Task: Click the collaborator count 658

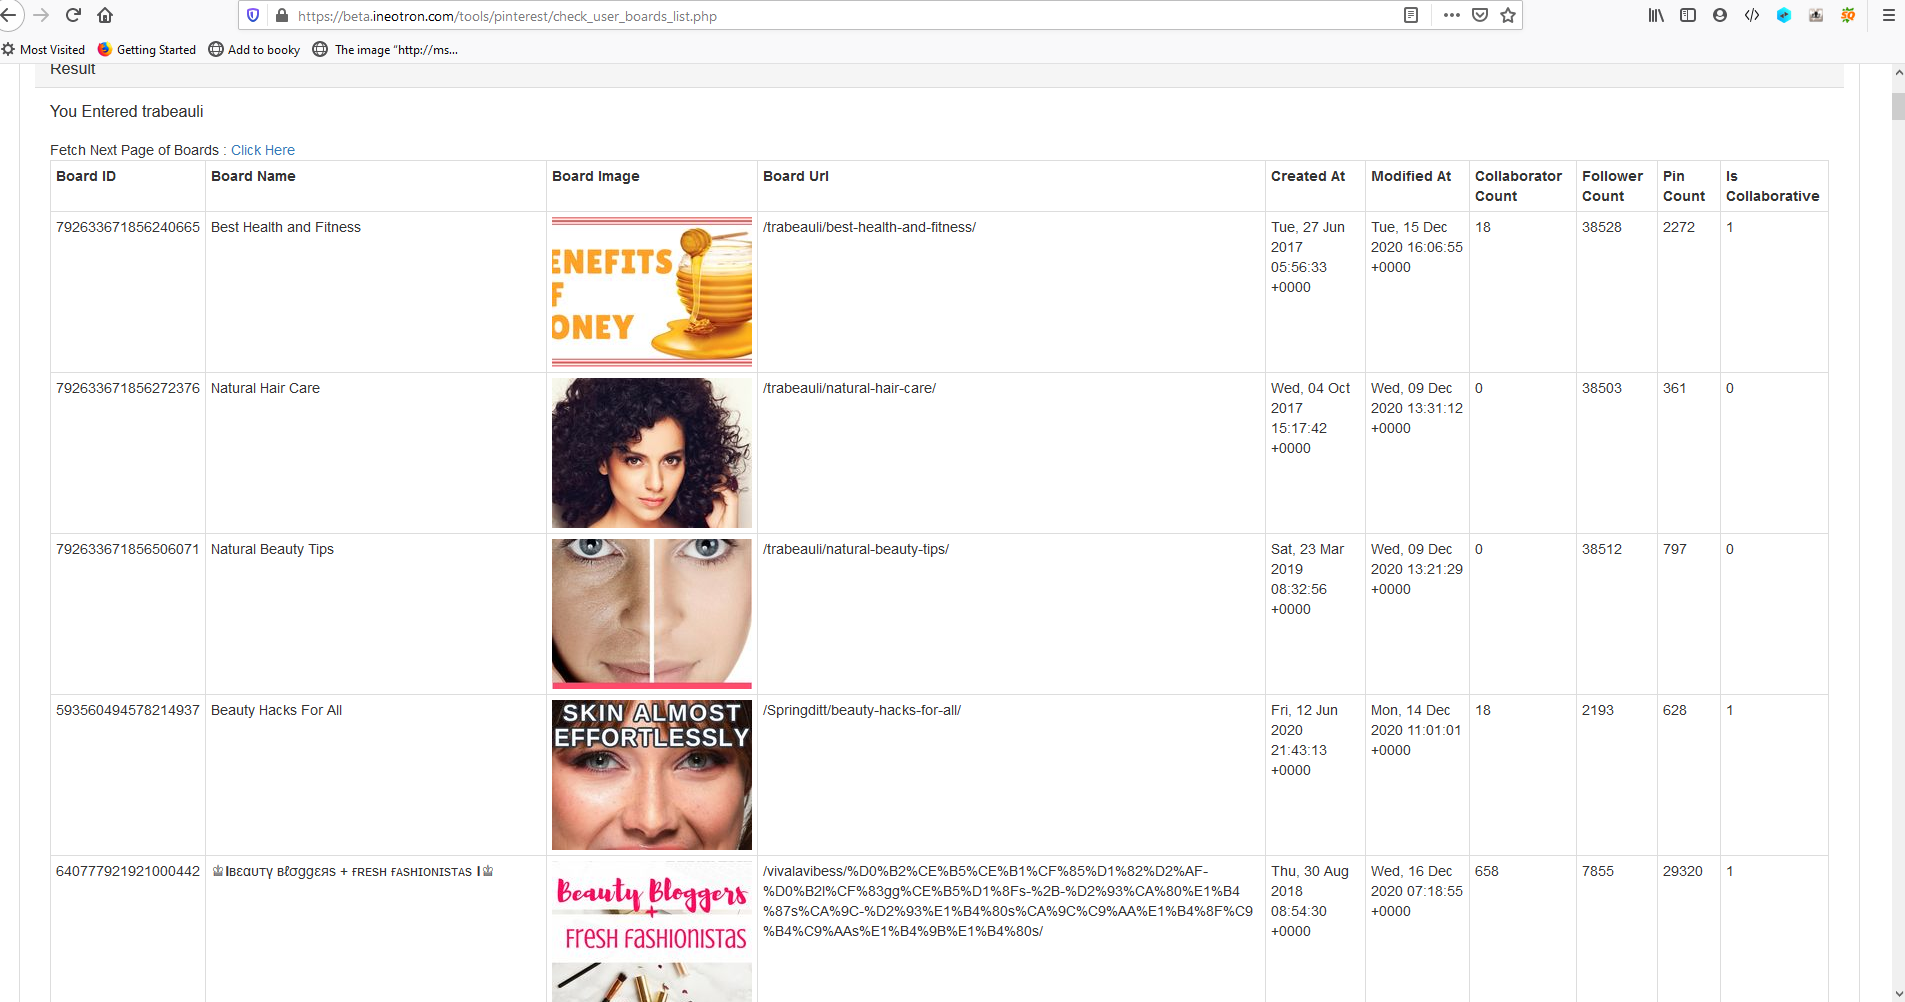Action: pyautogui.click(x=1487, y=871)
